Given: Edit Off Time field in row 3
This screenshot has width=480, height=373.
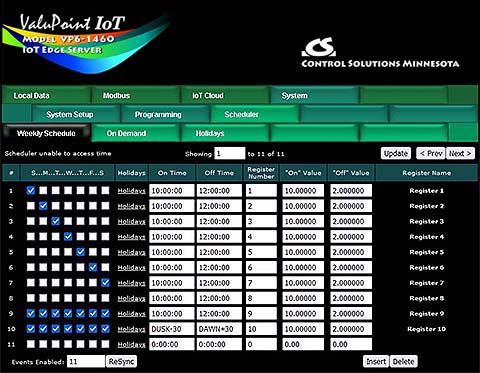Looking at the screenshot, I should click(219, 221).
